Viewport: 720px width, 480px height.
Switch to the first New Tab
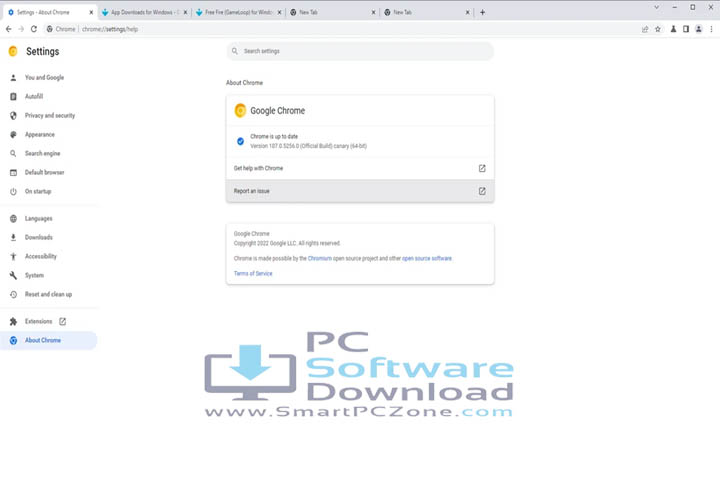point(333,12)
